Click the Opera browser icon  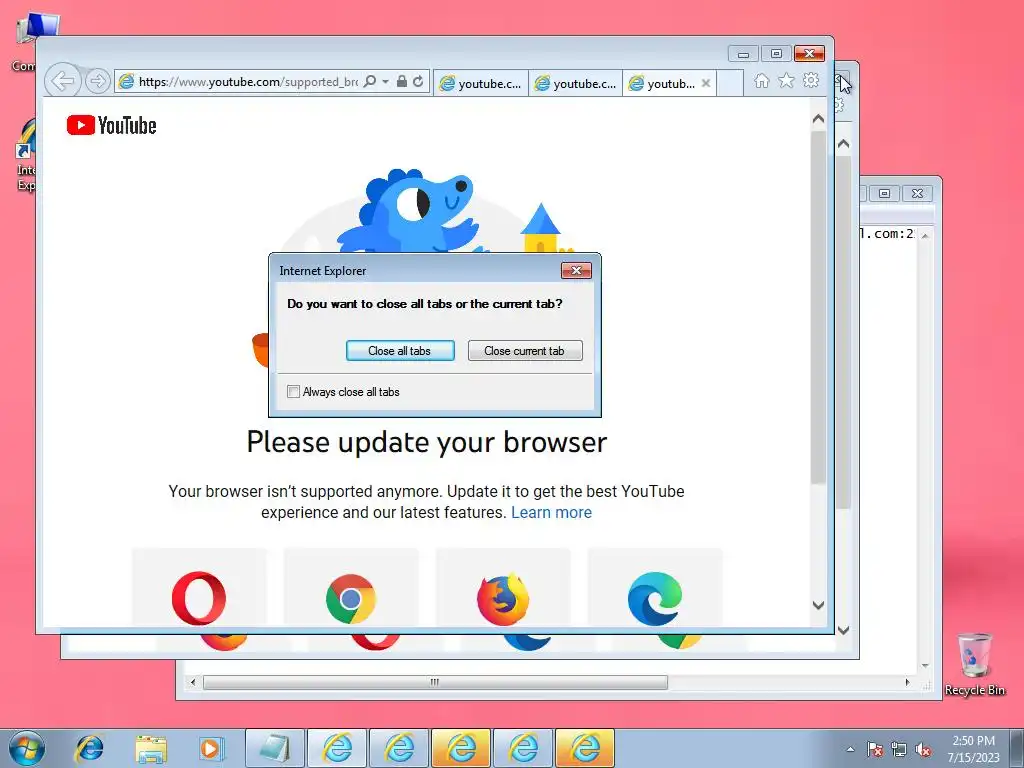pyautogui.click(x=199, y=598)
